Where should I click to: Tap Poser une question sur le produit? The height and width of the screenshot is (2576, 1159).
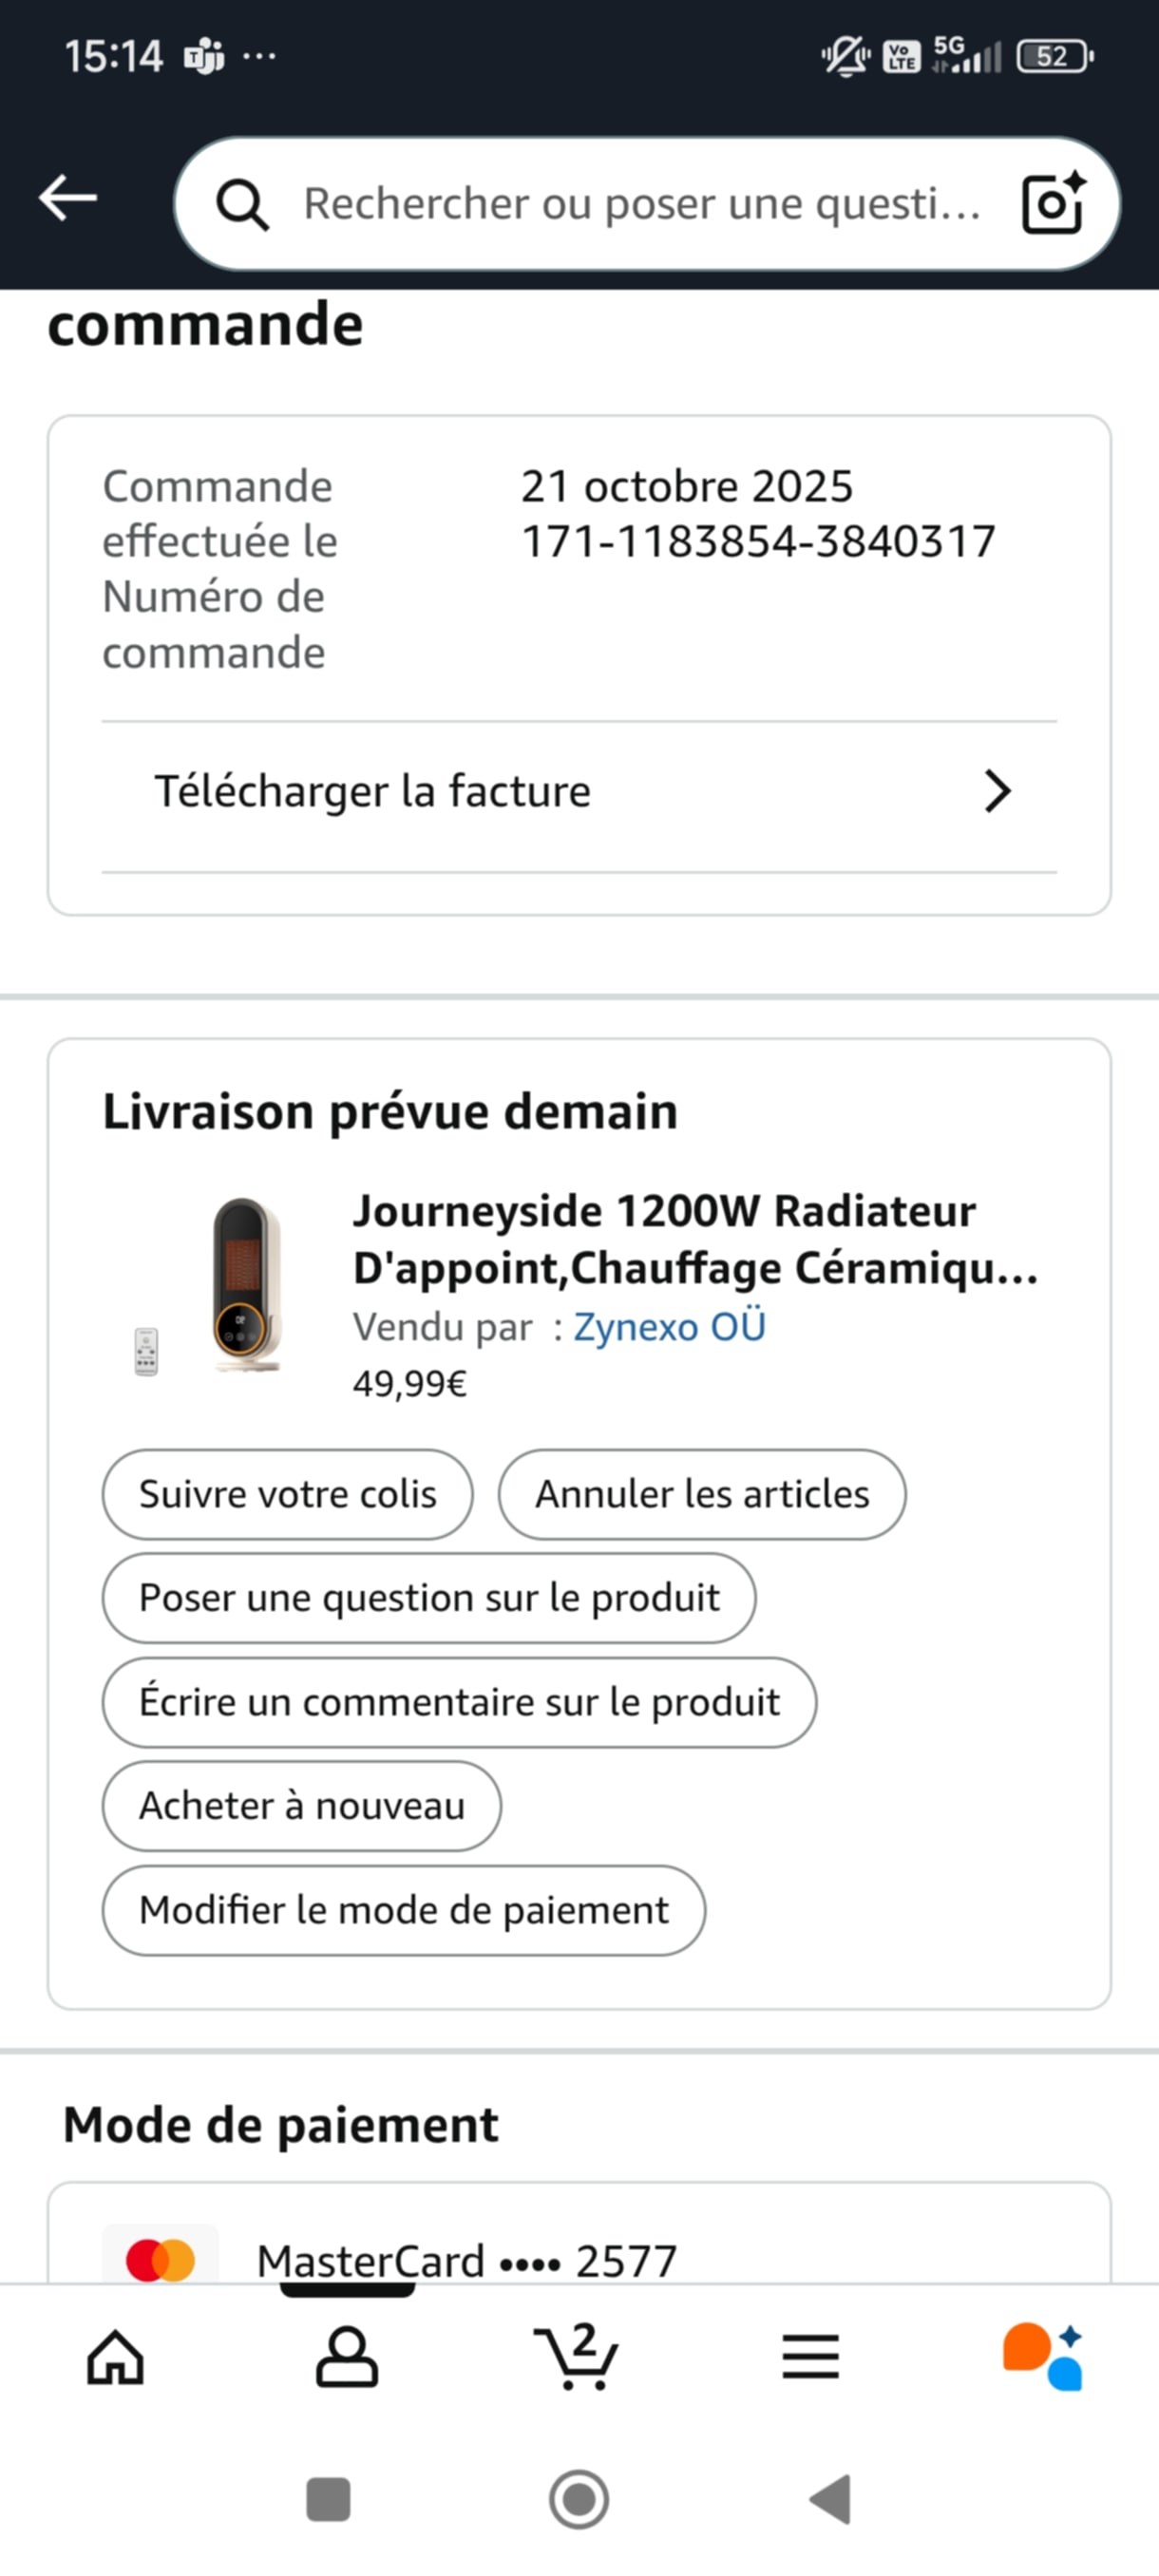tap(429, 1598)
